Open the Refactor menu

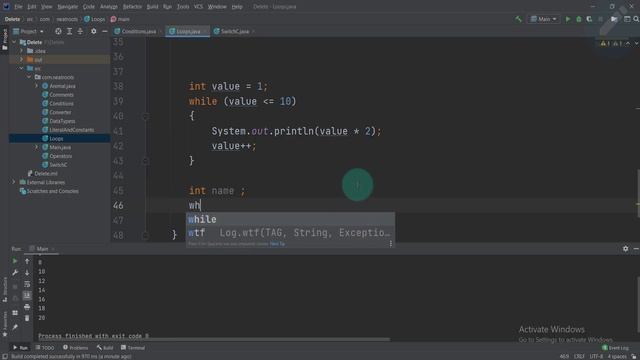(132, 7)
